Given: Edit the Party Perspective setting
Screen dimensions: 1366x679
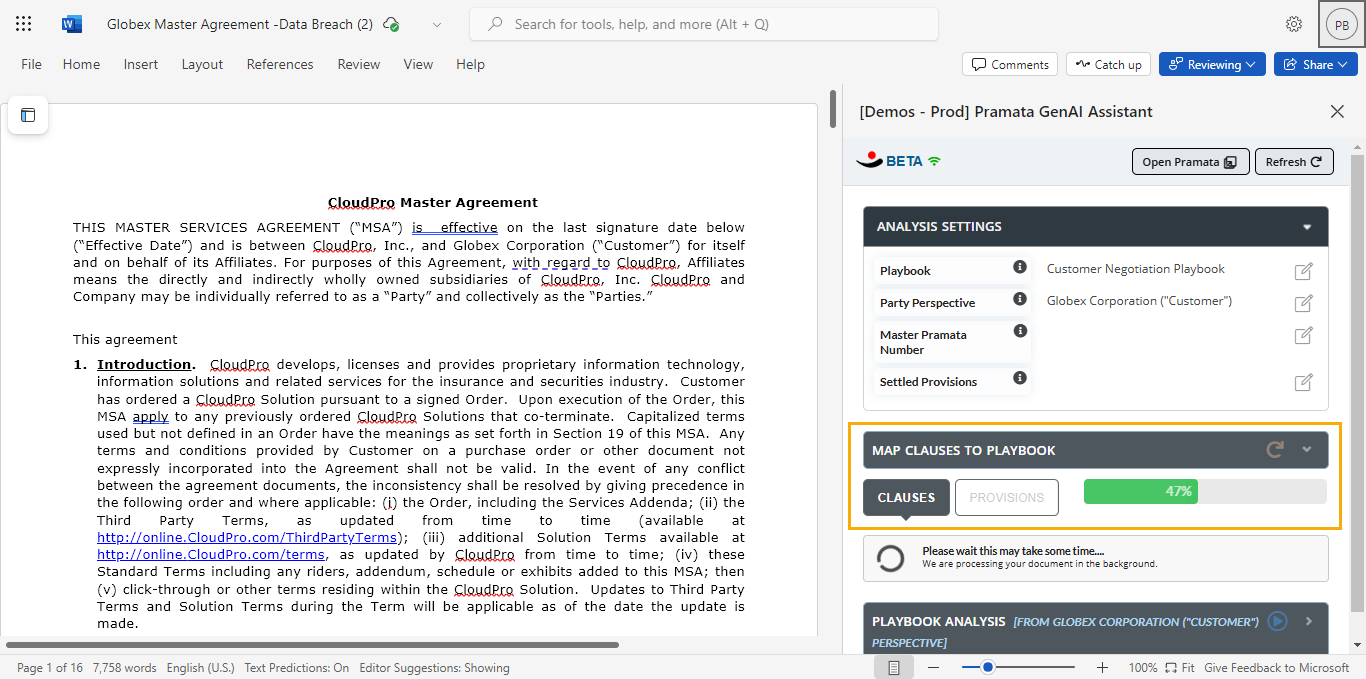Looking at the screenshot, I should pyautogui.click(x=1303, y=303).
